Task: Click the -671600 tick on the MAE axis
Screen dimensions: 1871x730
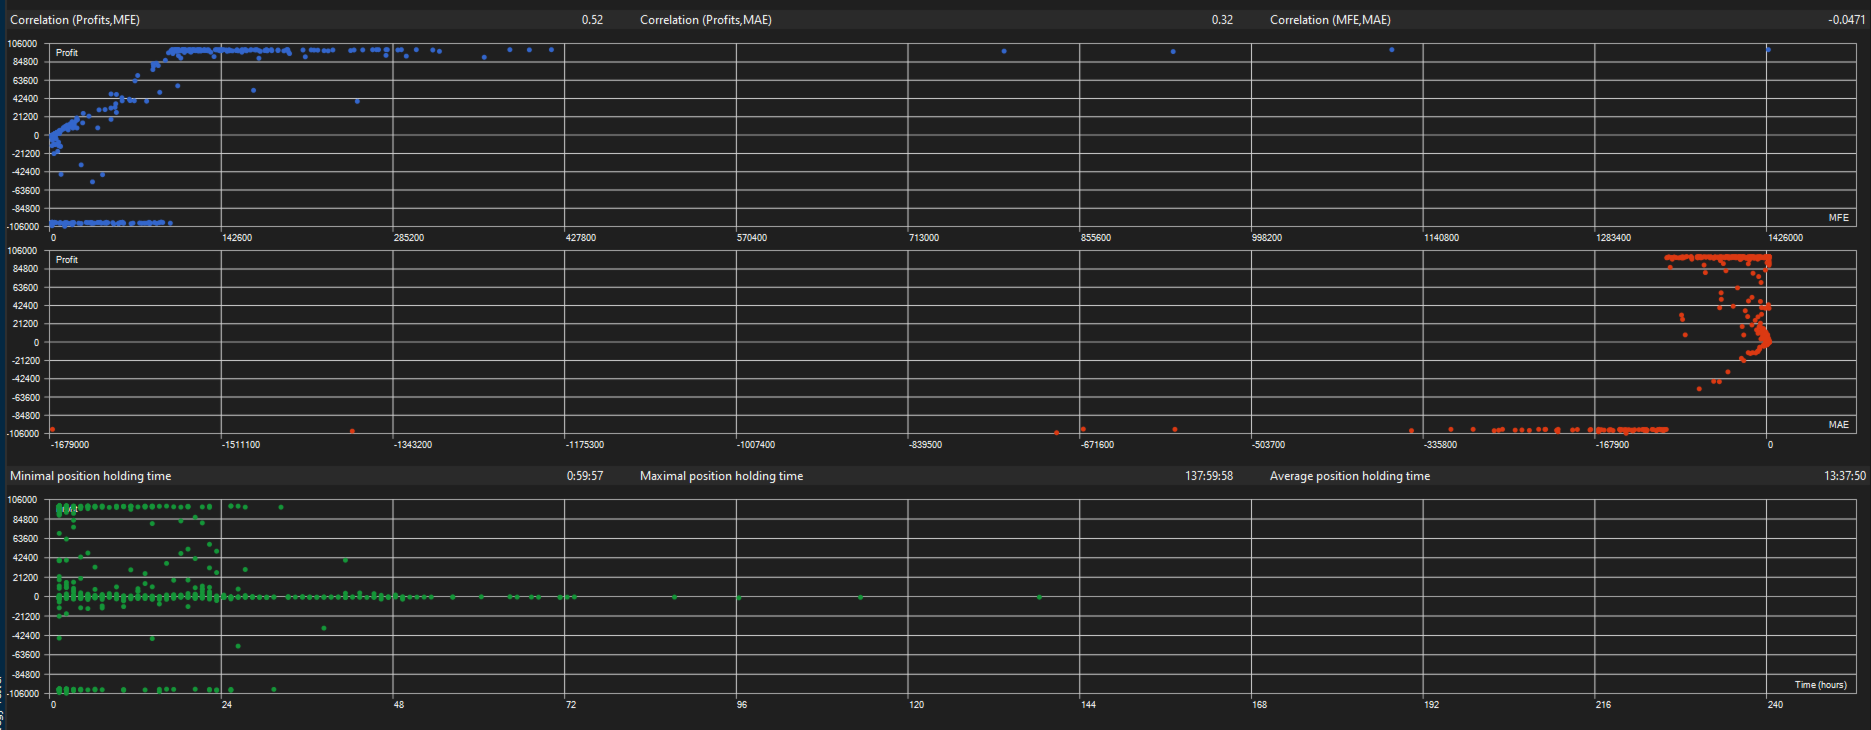Action: click(x=1098, y=445)
